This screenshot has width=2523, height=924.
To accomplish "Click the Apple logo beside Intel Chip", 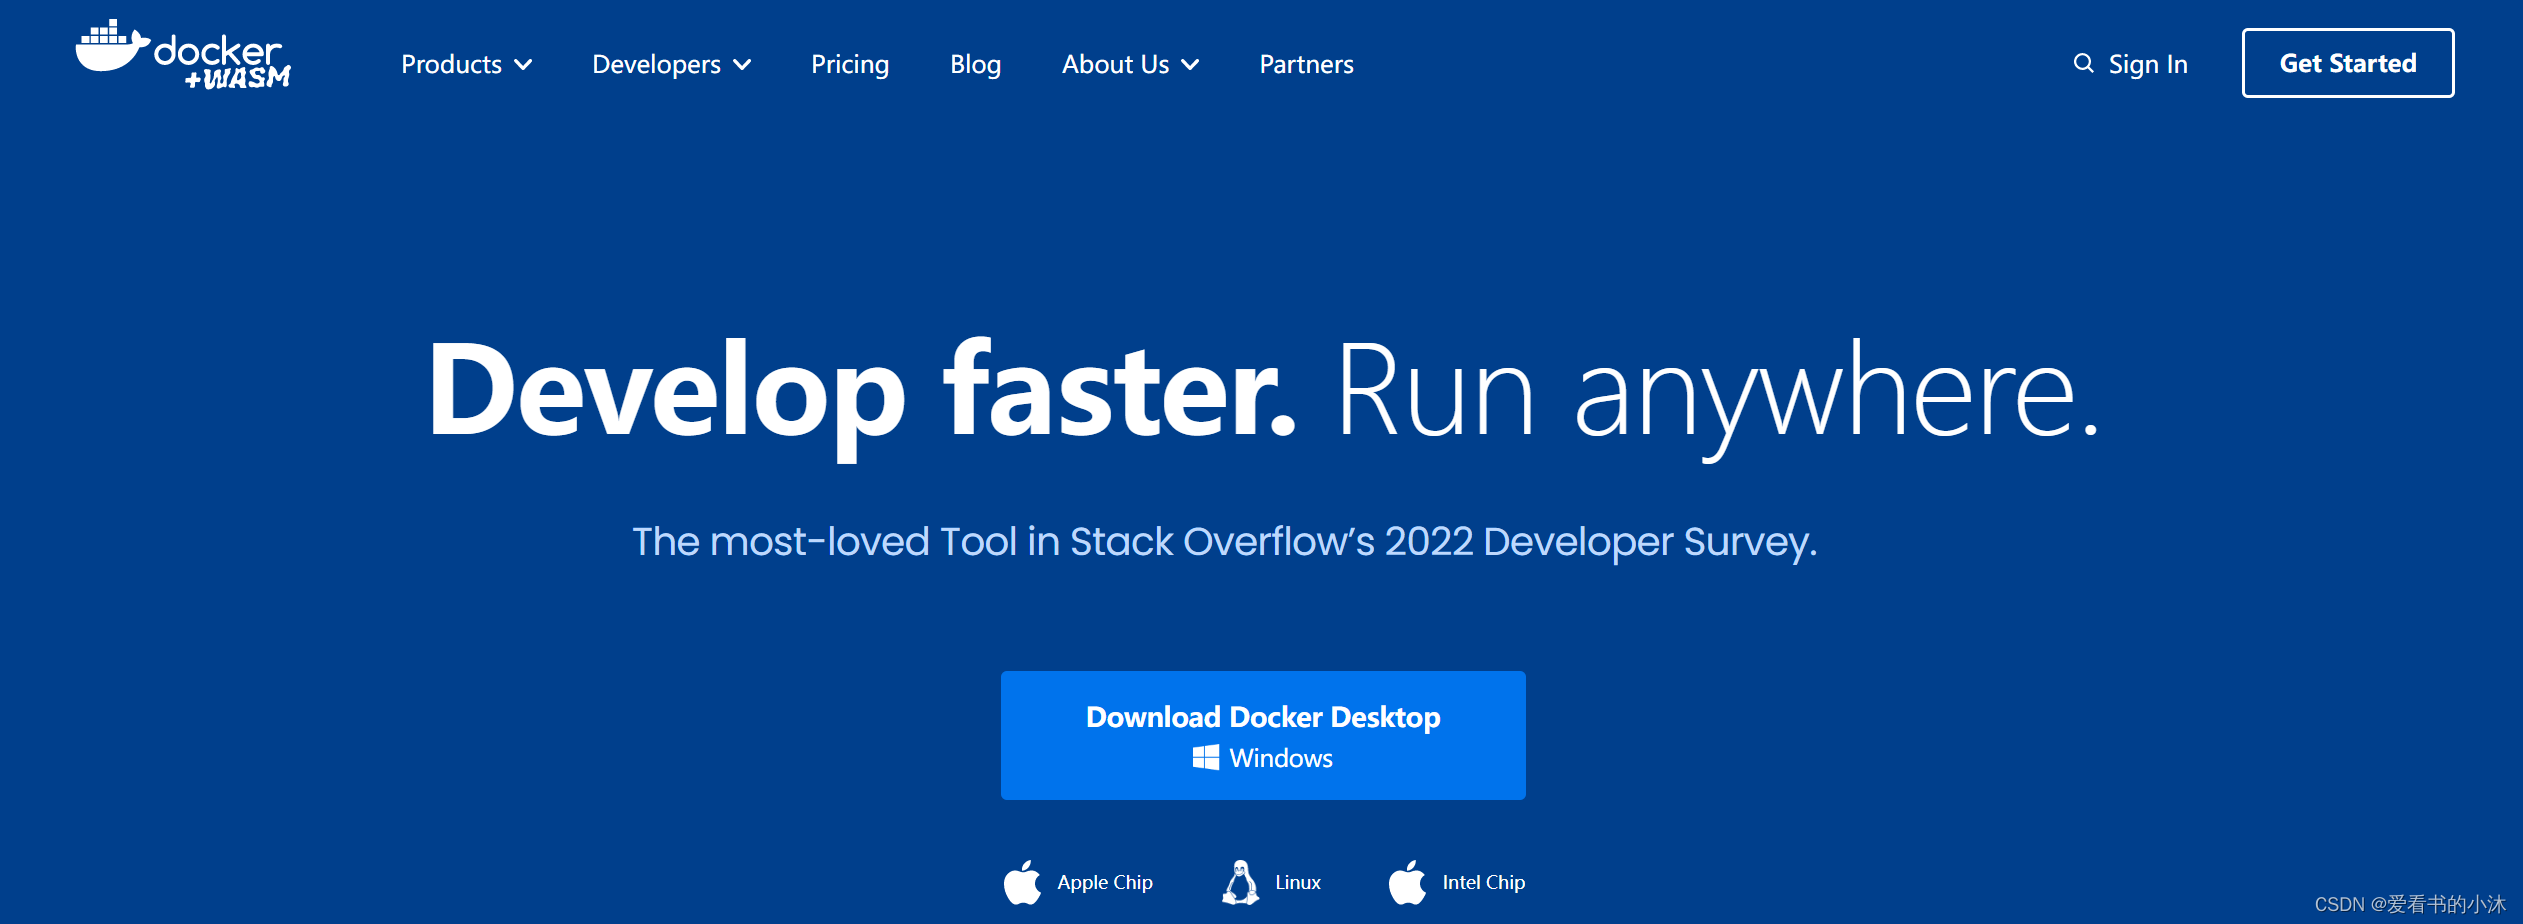I will pyautogui.click(x=1407, y=883).
